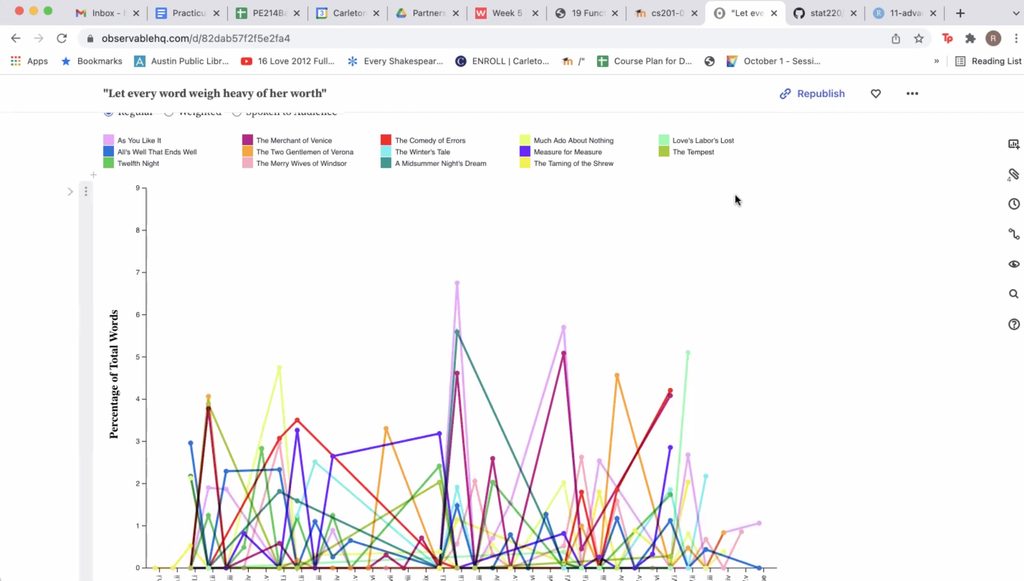Image resolution: width=1024 pixels, height=581 pixels.
Task: Open the notebook more options ellipsis menu
Action: click(x=912, y=93)
